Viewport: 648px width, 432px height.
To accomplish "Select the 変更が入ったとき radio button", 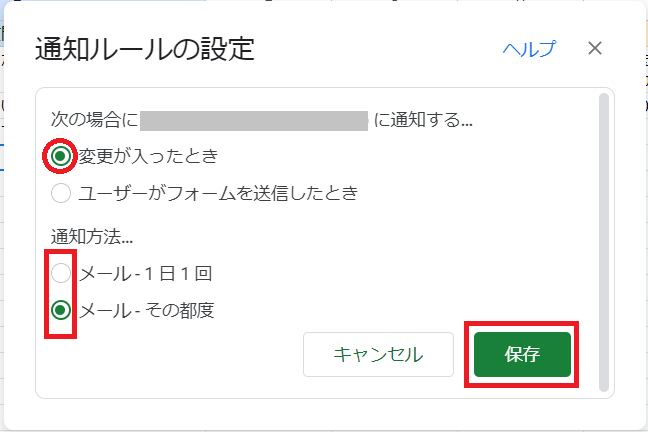I will point(61,156).
